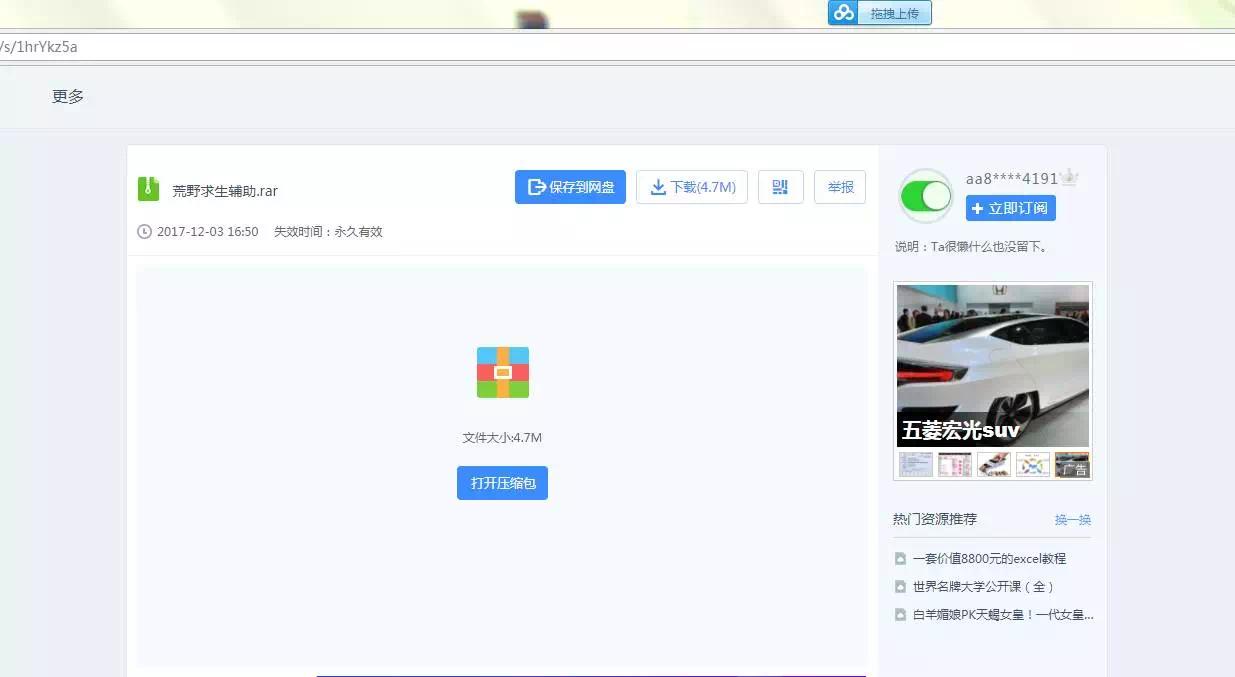1235x677 pixels.
Task: Click the Baidu Netdisk logo icon
Action: pyautogui.click(x=841, y=12)
